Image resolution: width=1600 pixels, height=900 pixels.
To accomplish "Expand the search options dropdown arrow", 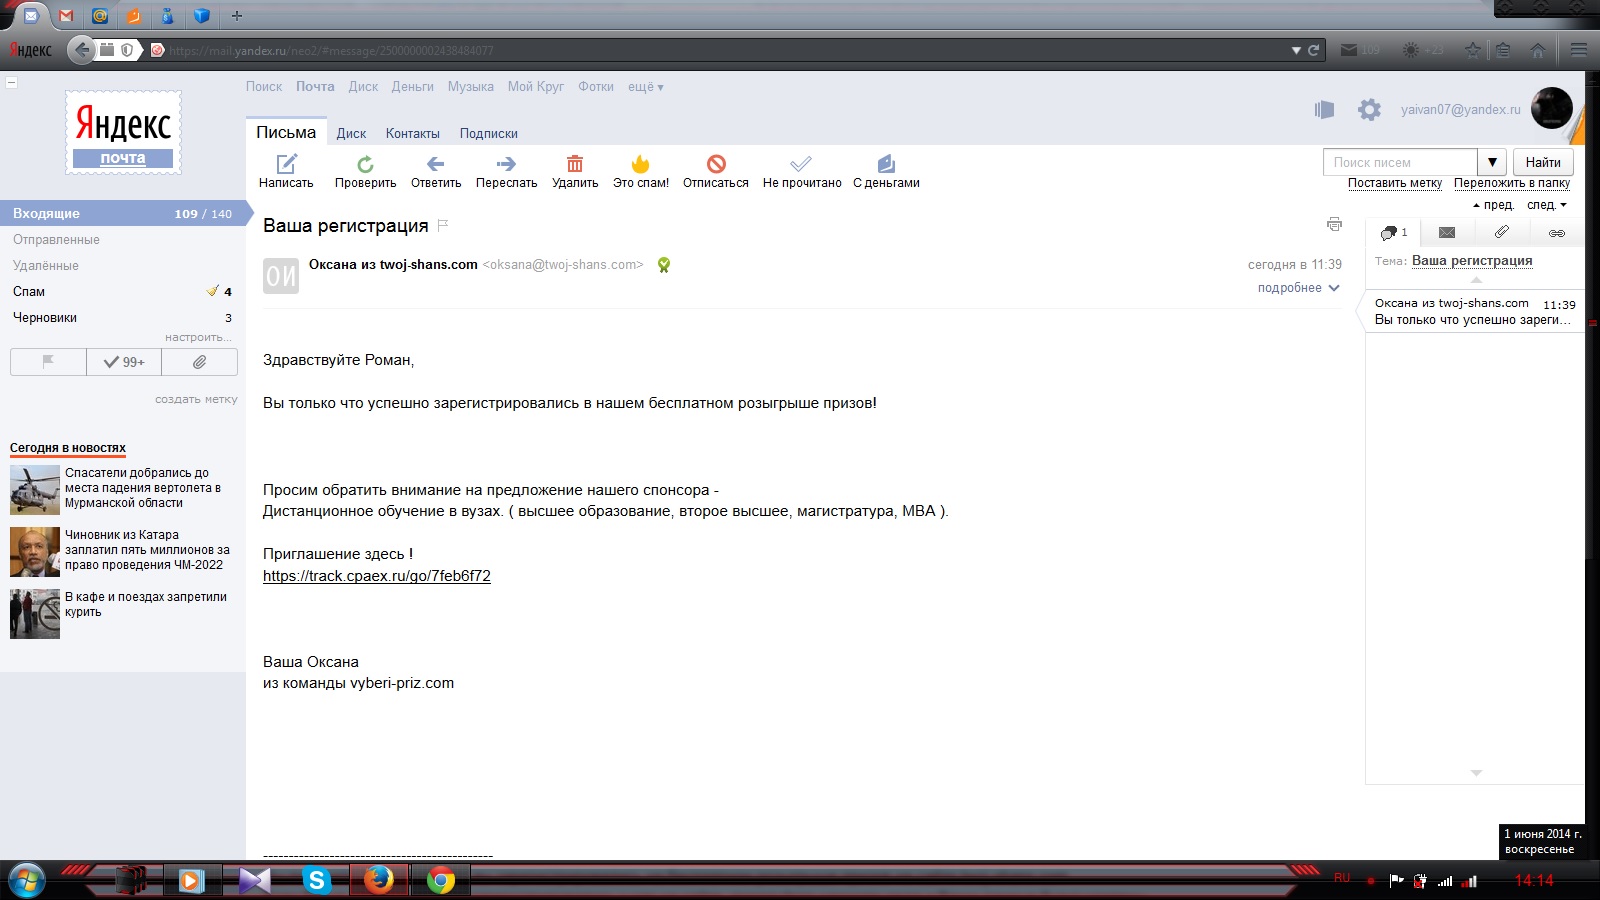I will [1492, 162].
